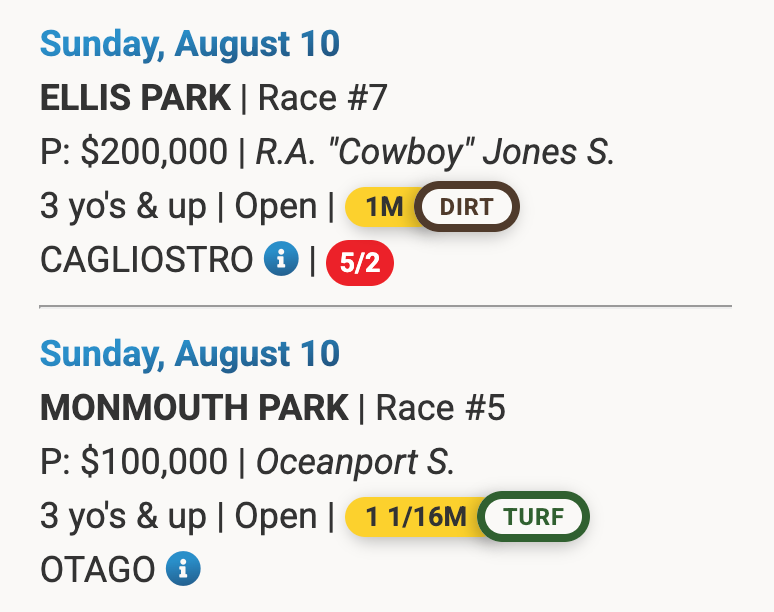This screenshot has height=612, width=774.
Task: Click the ELLIS PARK track name
Action: click(135, 98)
